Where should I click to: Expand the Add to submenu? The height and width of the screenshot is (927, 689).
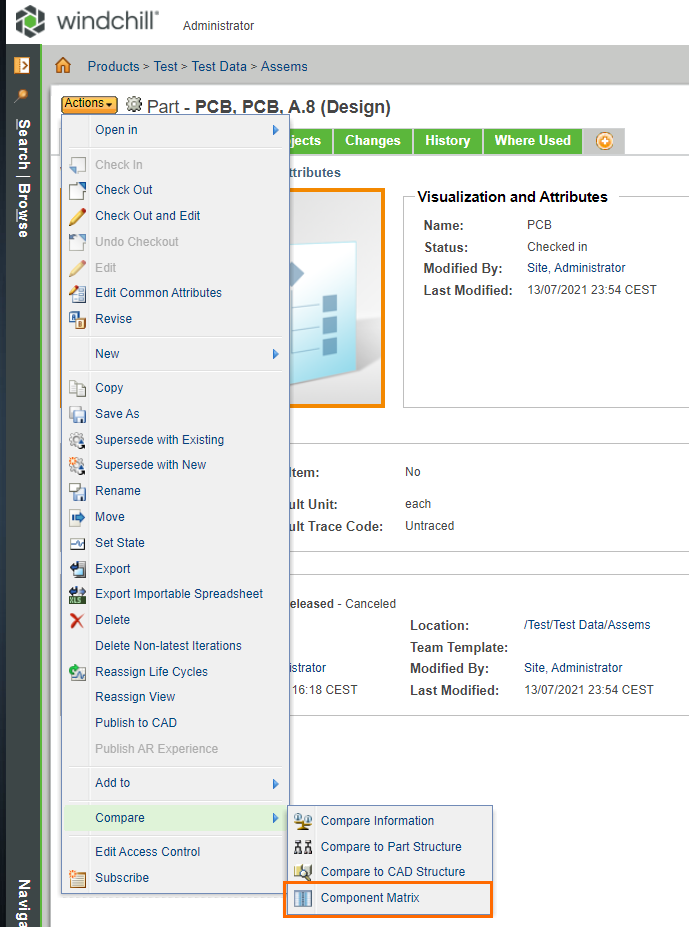click(175, 783)
